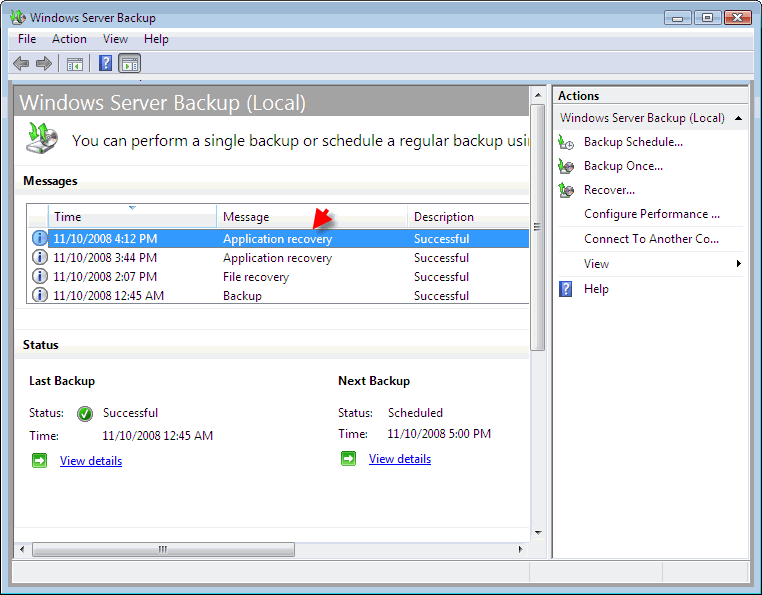The height and width of the screenshot is (595, 762).
Task: Click the Message column header
Action: 312,216
